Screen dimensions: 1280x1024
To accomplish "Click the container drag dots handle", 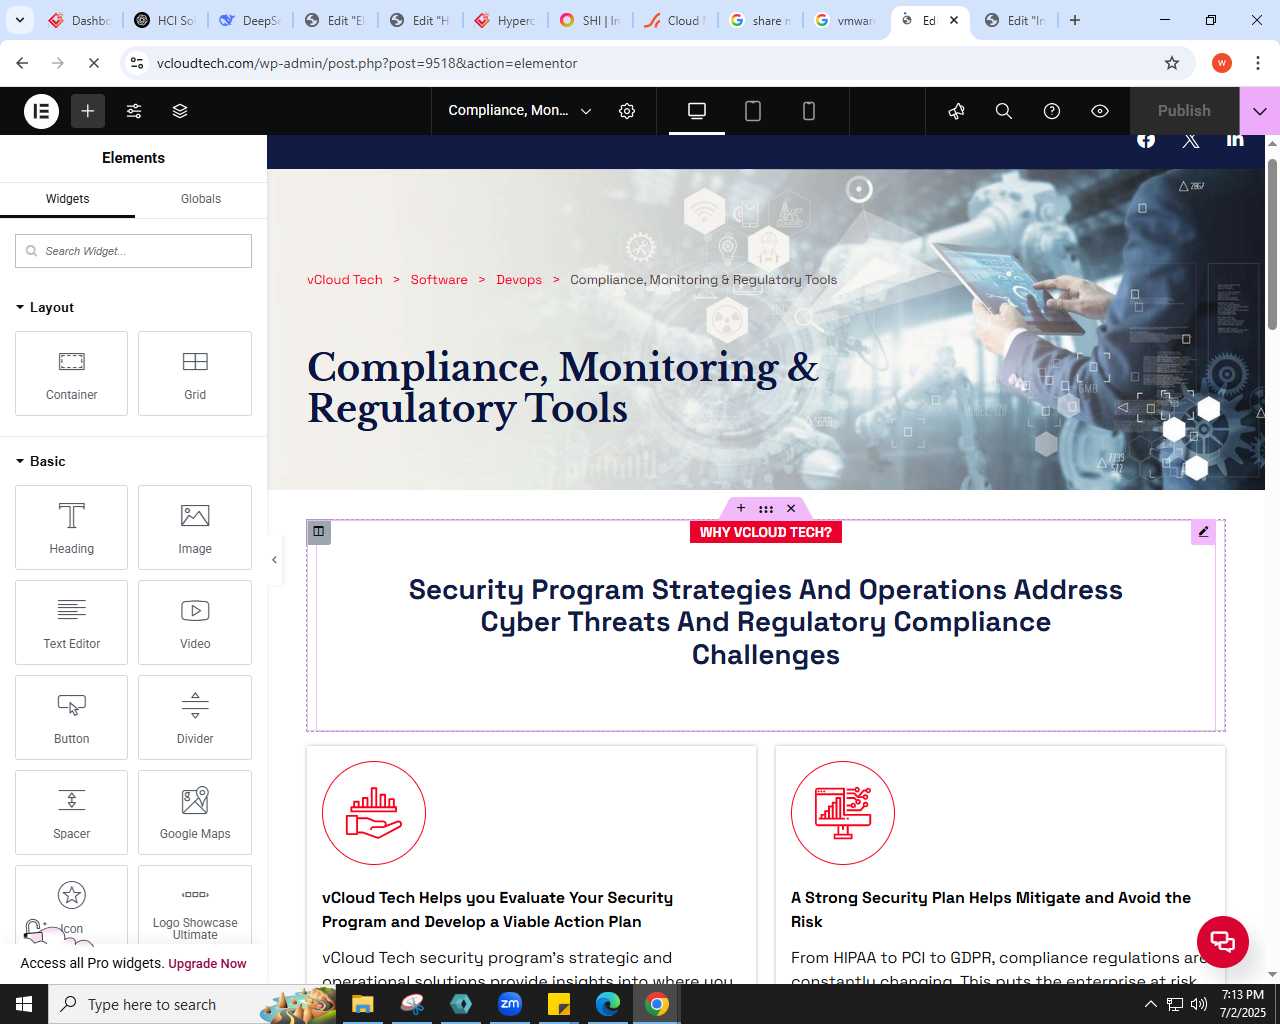I will click(766, 508).
